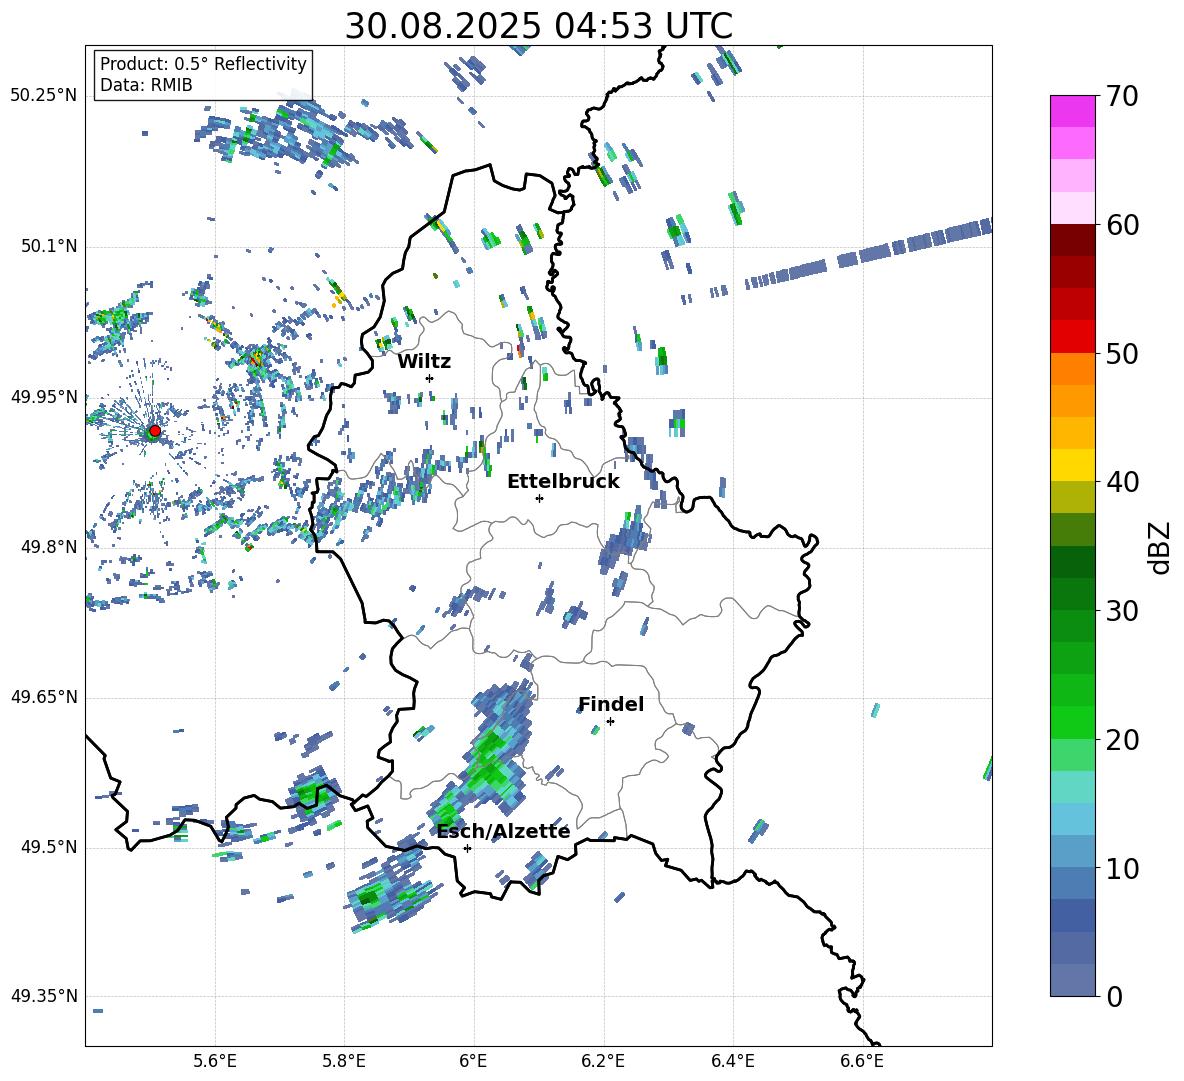Image resolution: width=1184 pixels, height=1081 pixels.
Task: Click the Esch/Alzette station cross marker
Action: pyautogui.click(x=467, y=848)
